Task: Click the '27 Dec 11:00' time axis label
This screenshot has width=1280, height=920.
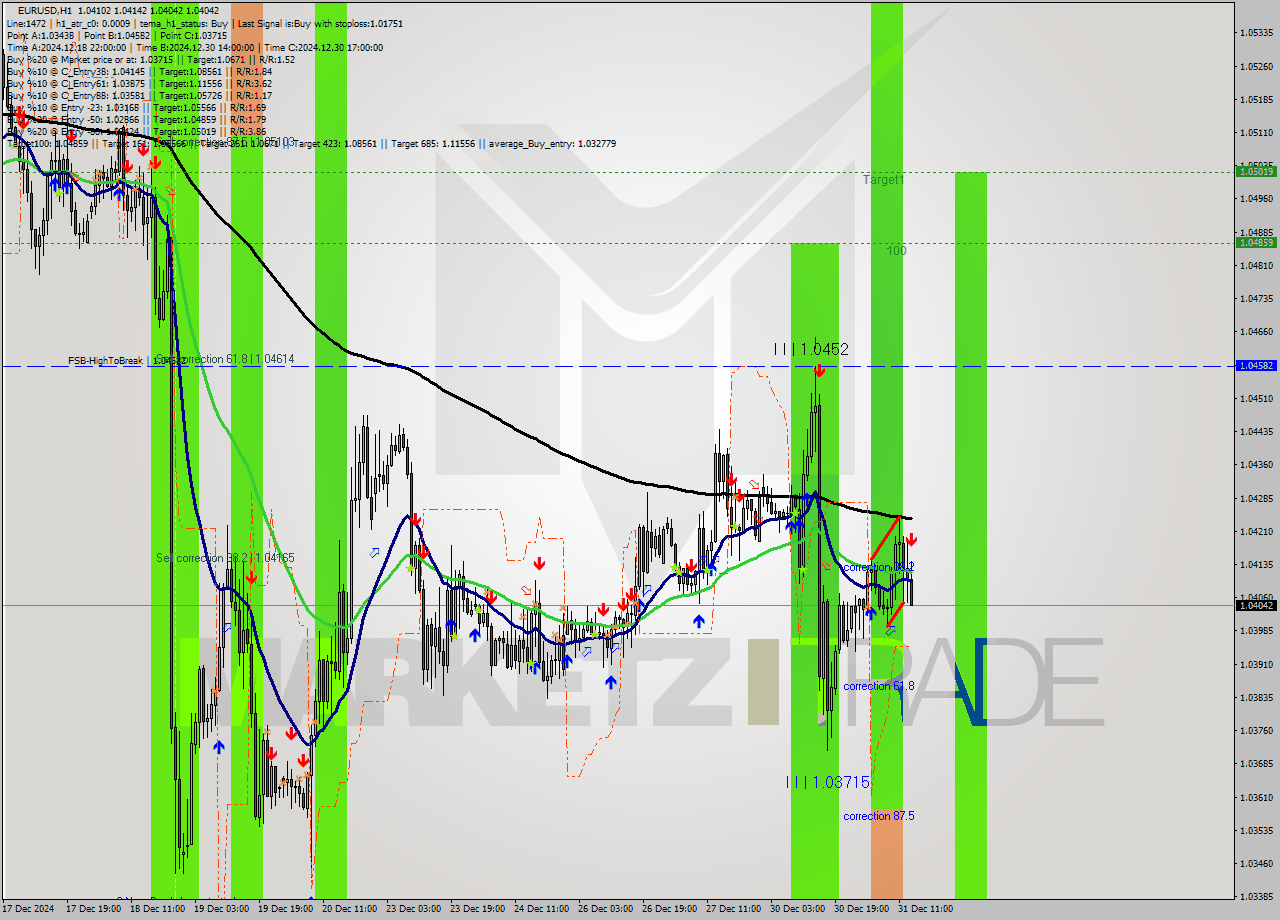Action: pyautogui.click(x=733, y=909)
